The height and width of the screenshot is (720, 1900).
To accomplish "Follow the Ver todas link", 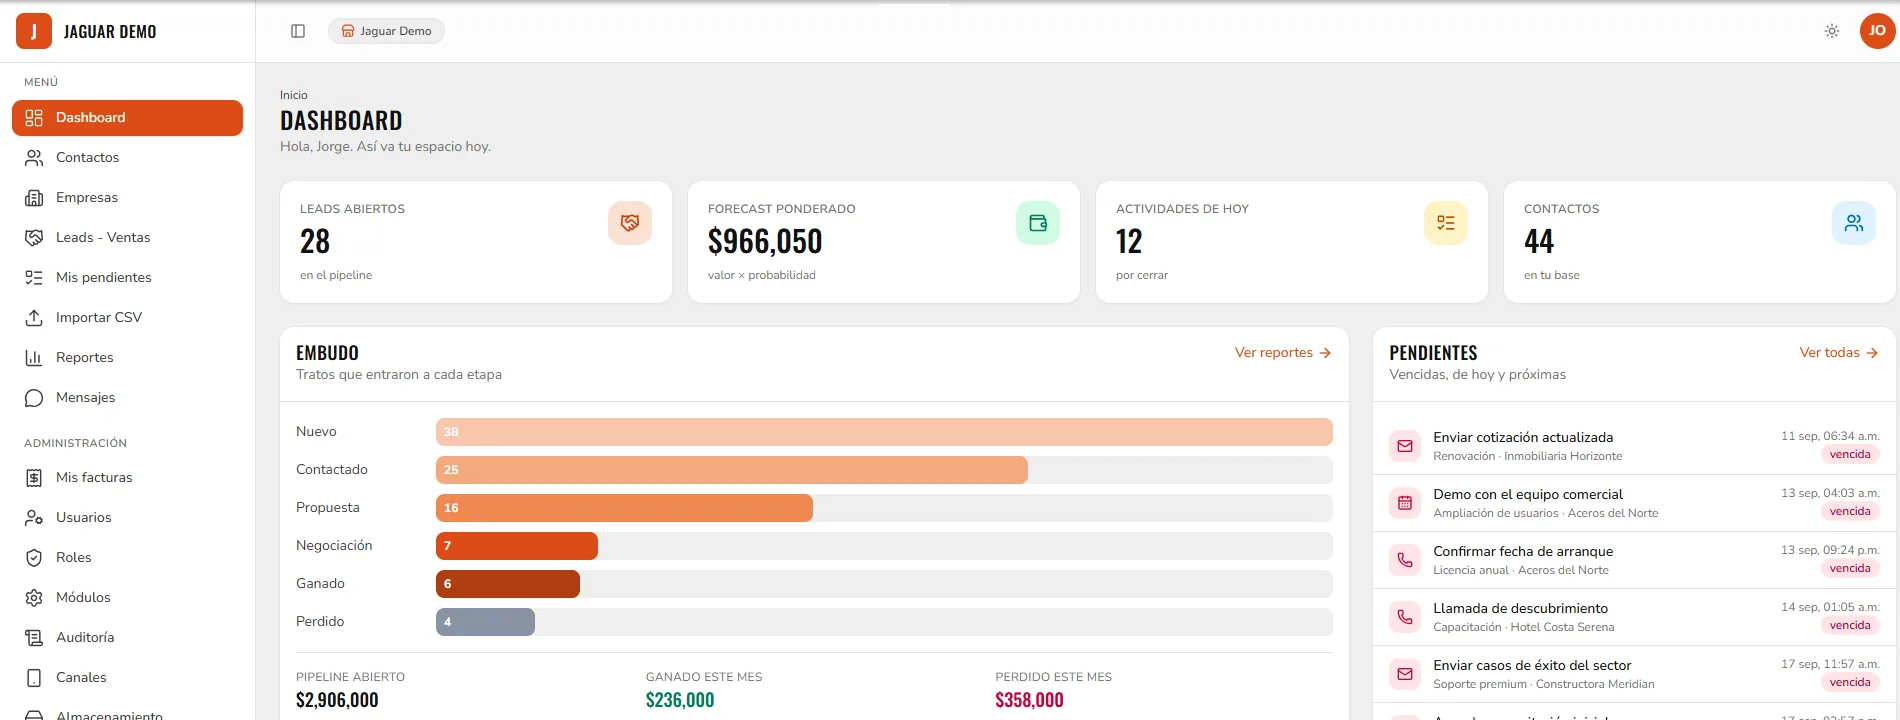I will 1839,353.
